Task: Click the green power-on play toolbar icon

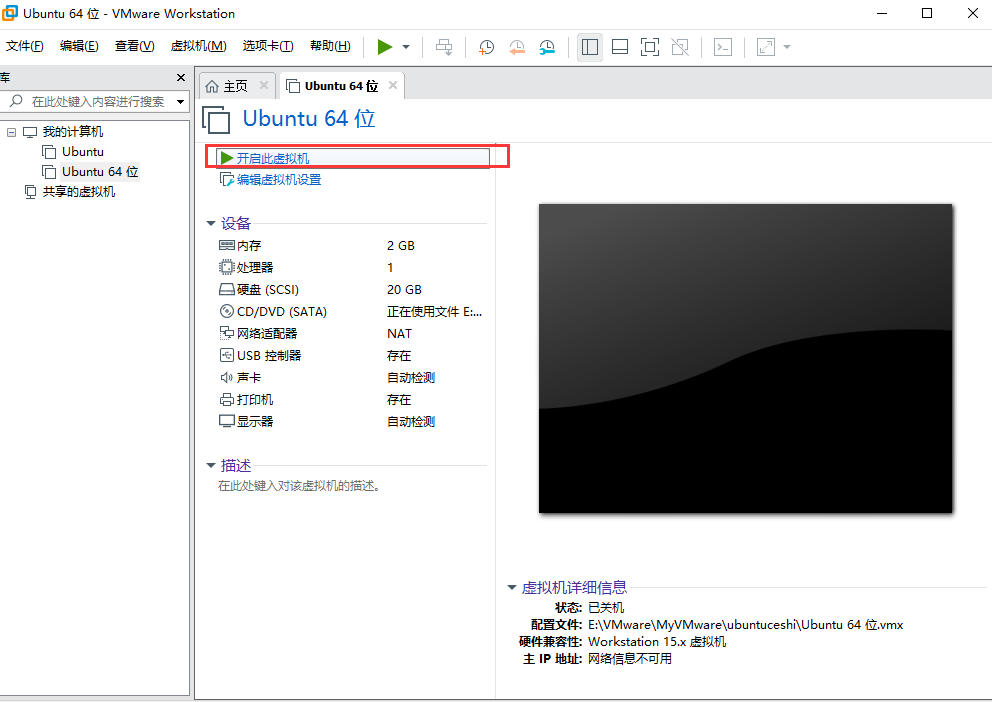Action: pos(385,47)
